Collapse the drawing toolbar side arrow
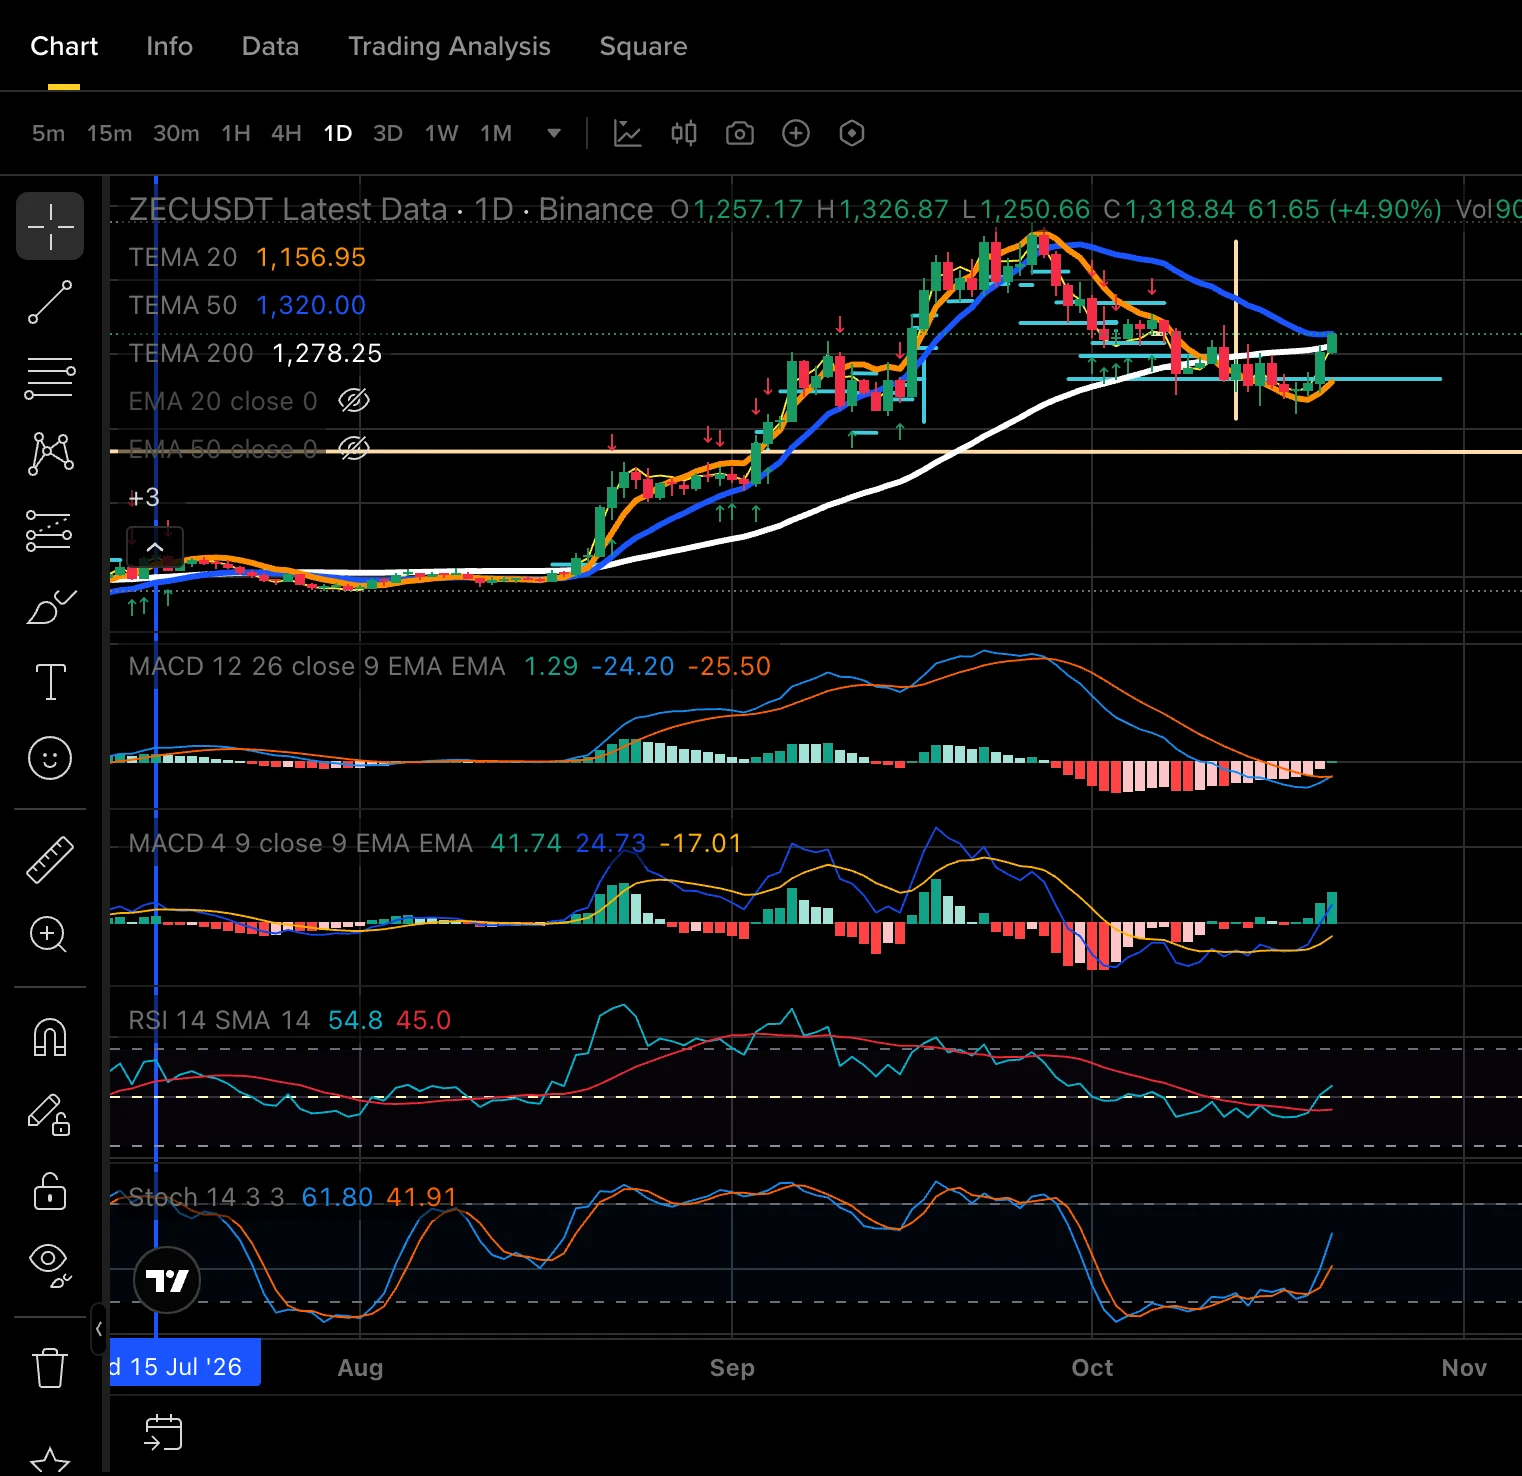The width and height of the screenshot is (1522, 1476). click(98, 1329)
